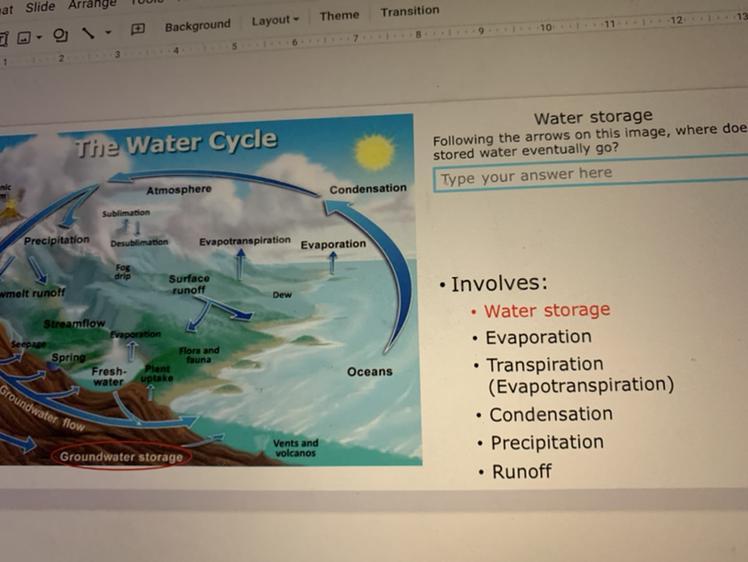Open the Slide menu
Screen dimensions: 748x562
[40, 7]
